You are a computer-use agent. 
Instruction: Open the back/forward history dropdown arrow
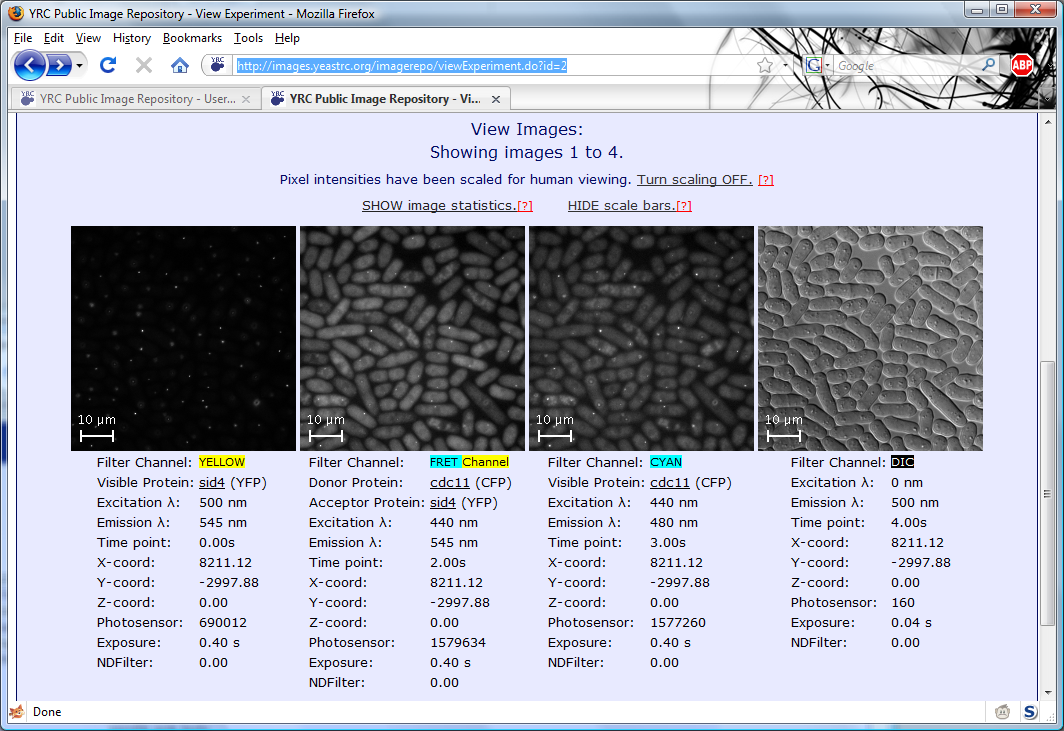pos(81,66)
